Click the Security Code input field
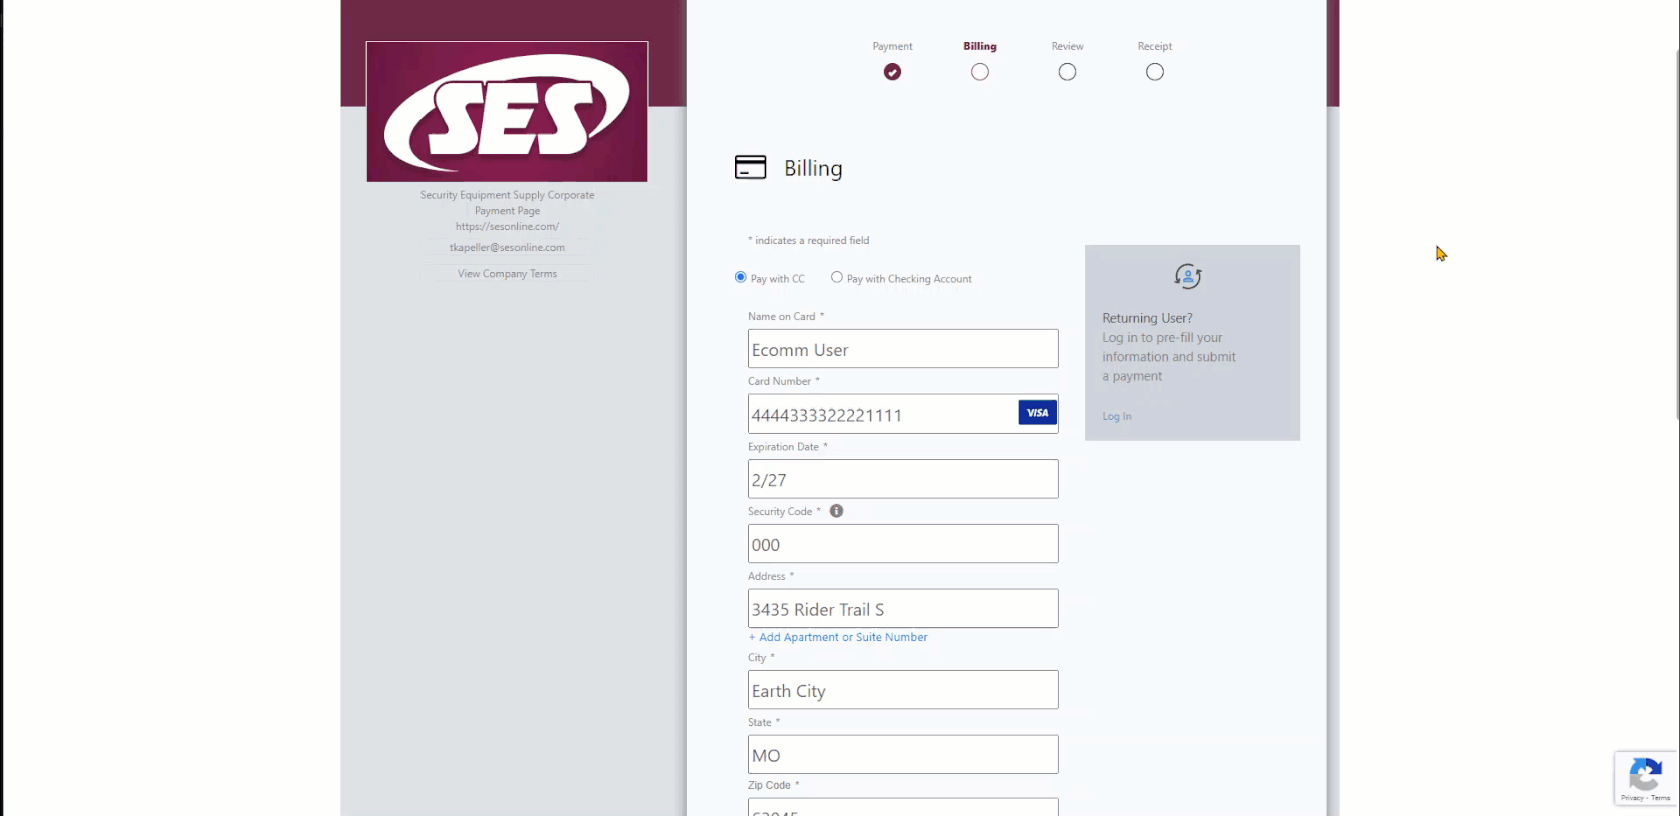 pyautogui.click(x=903, y=544)
